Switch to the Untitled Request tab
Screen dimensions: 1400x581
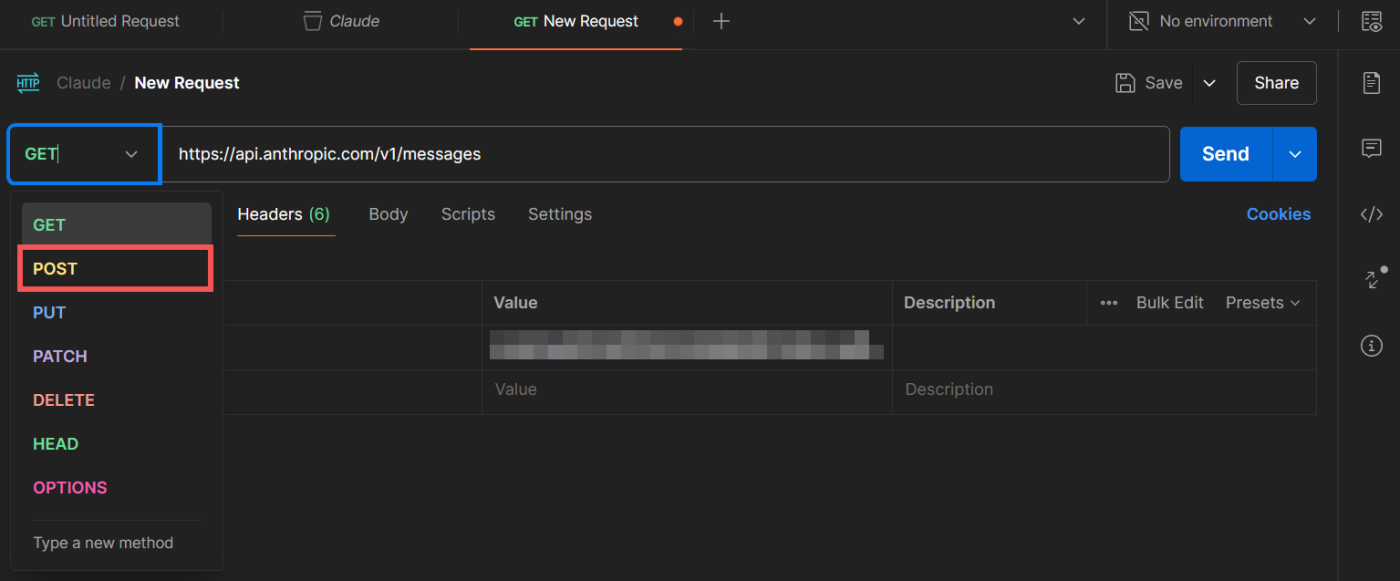106,21
